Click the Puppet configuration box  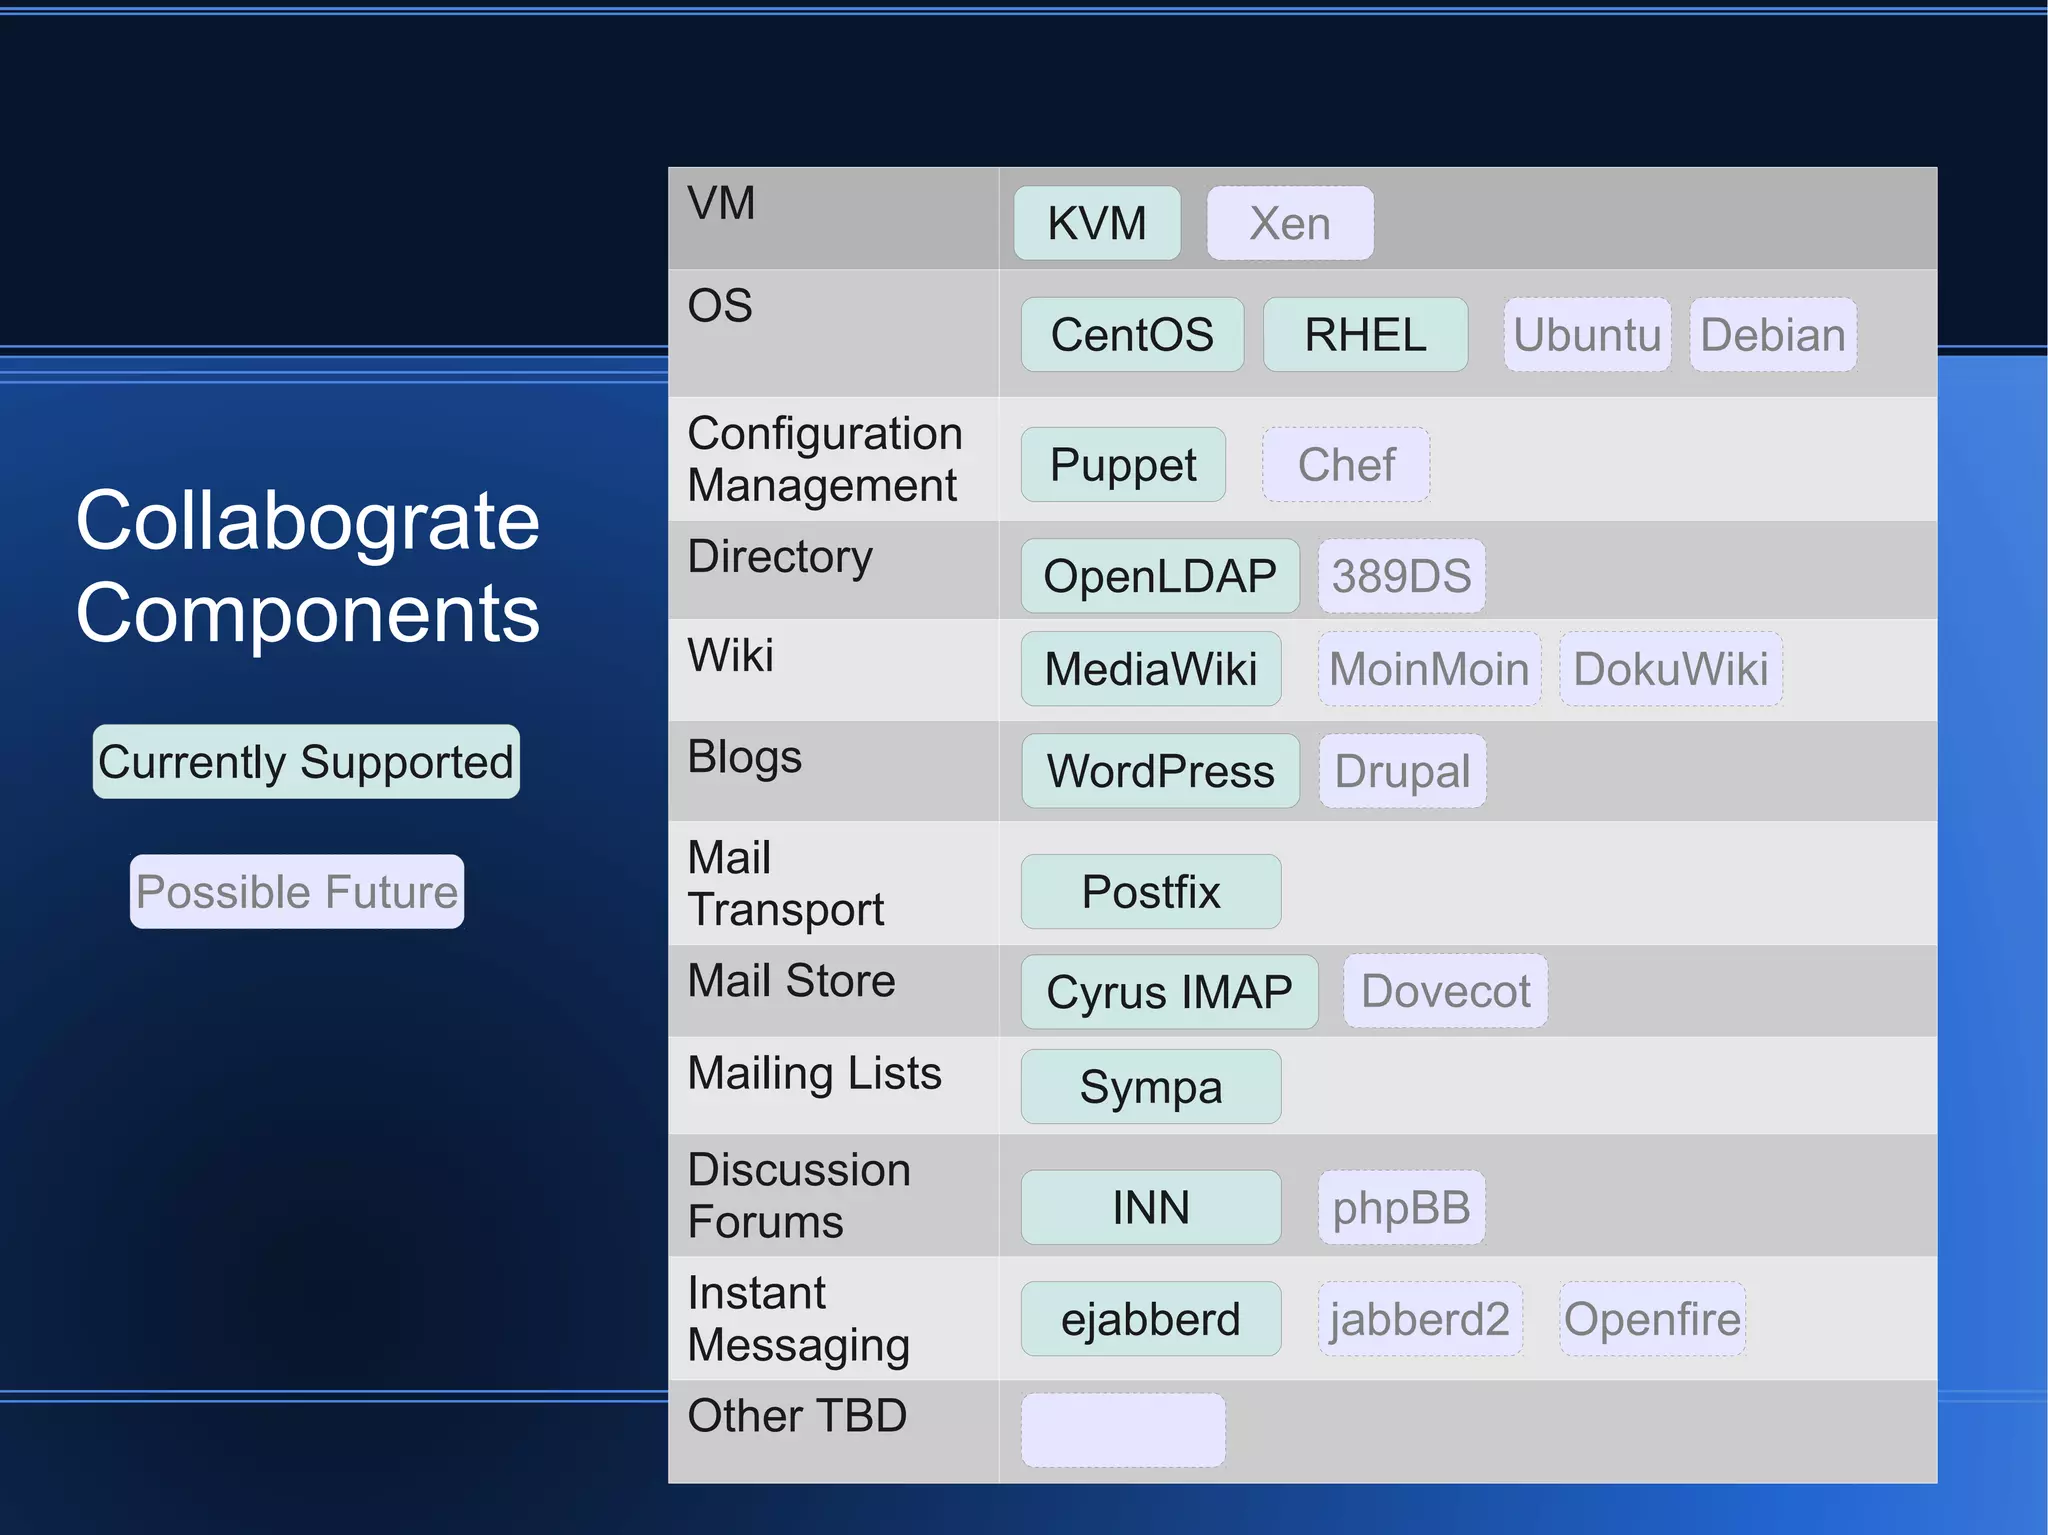[1123, 465]
